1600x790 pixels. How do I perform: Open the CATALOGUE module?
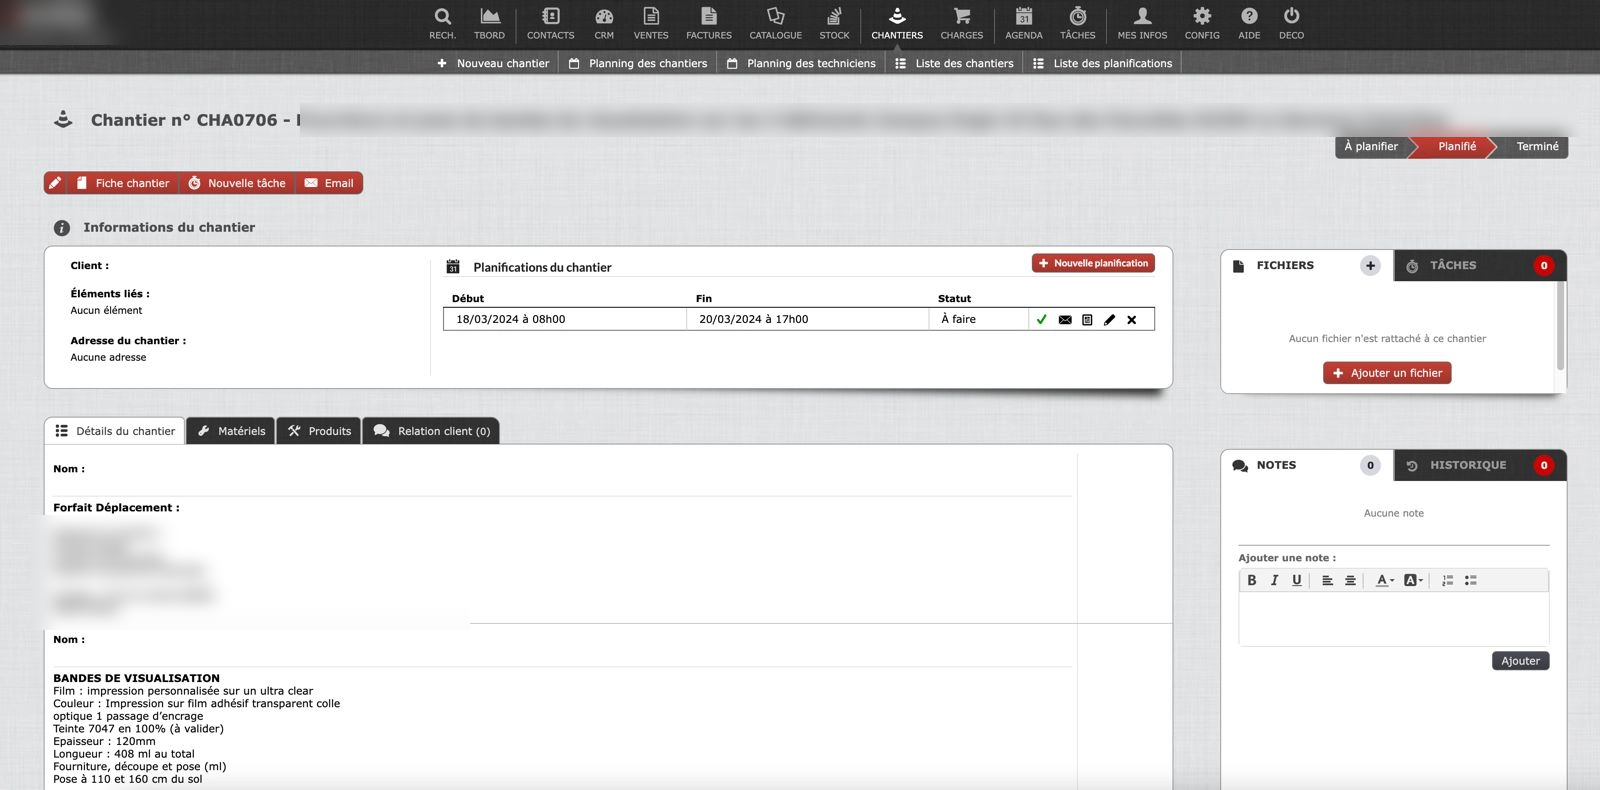click(775, 24)
